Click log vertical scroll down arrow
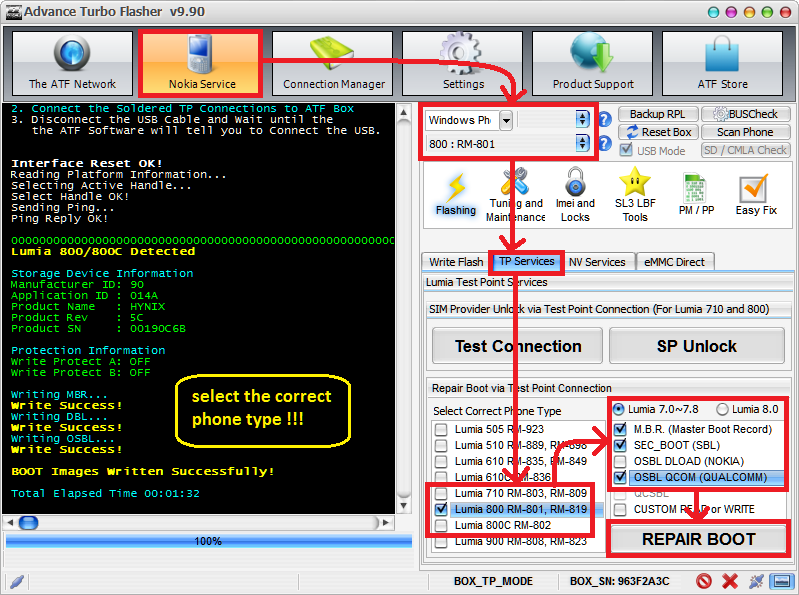This screenshot has height=595, width=799. tap(403, 505)
